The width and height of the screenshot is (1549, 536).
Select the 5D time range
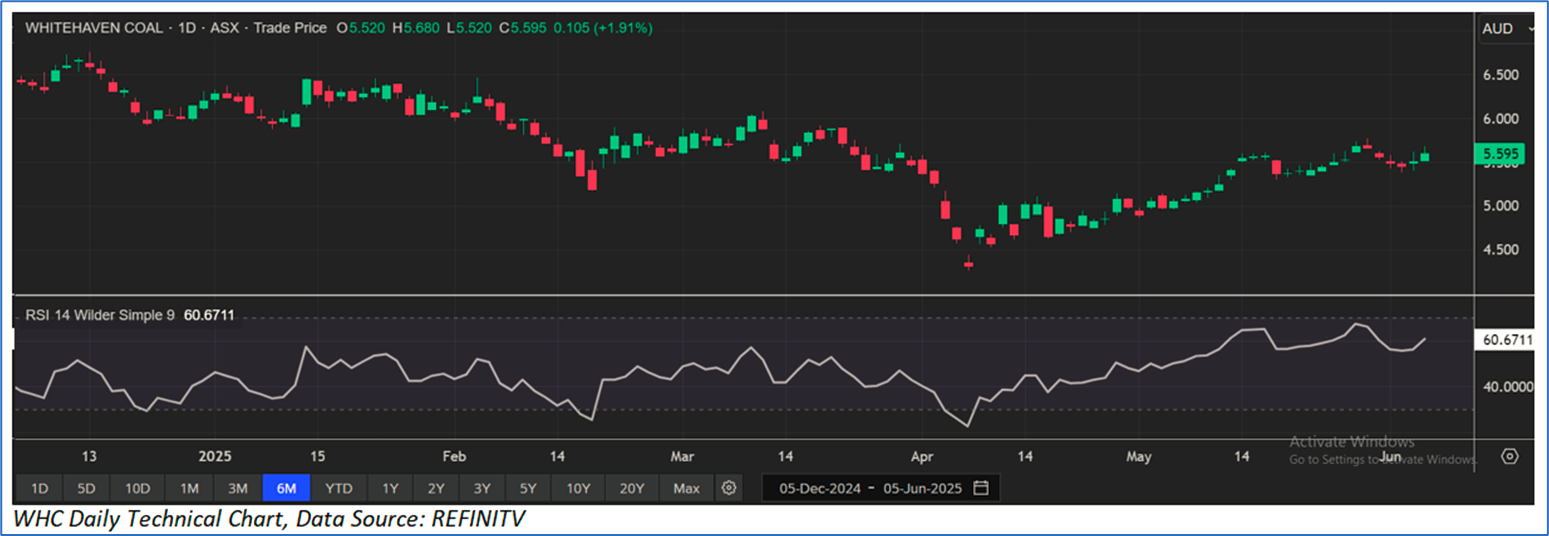tap(86, 488)
